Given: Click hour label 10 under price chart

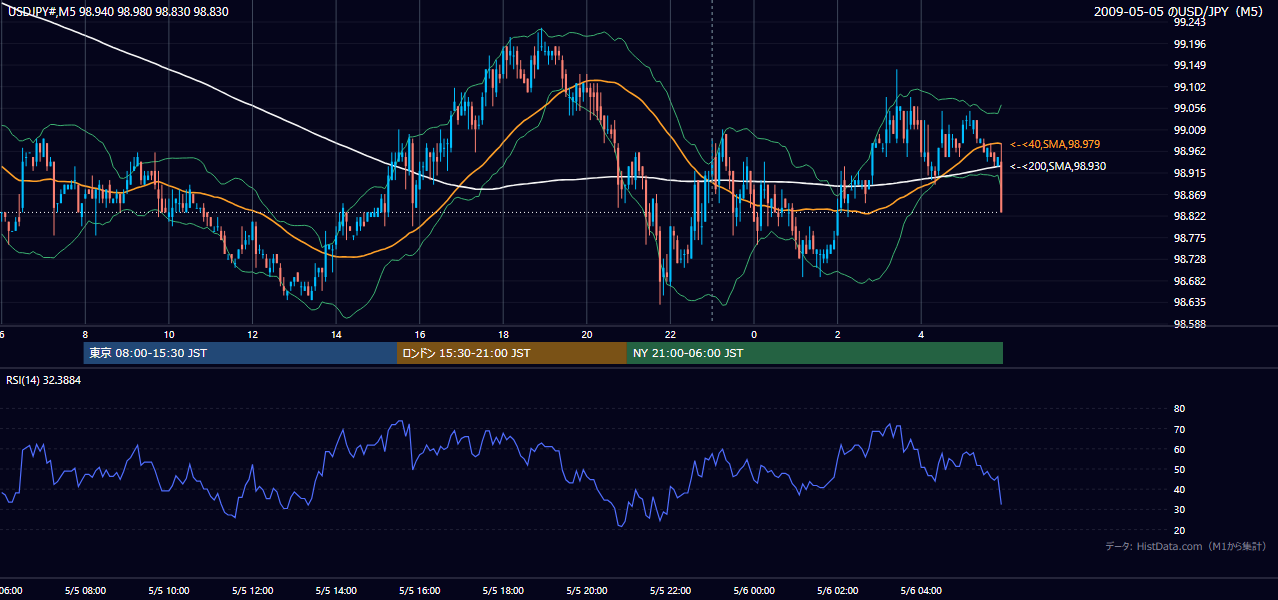Looking at the screenshot, I should pos(169,334).
